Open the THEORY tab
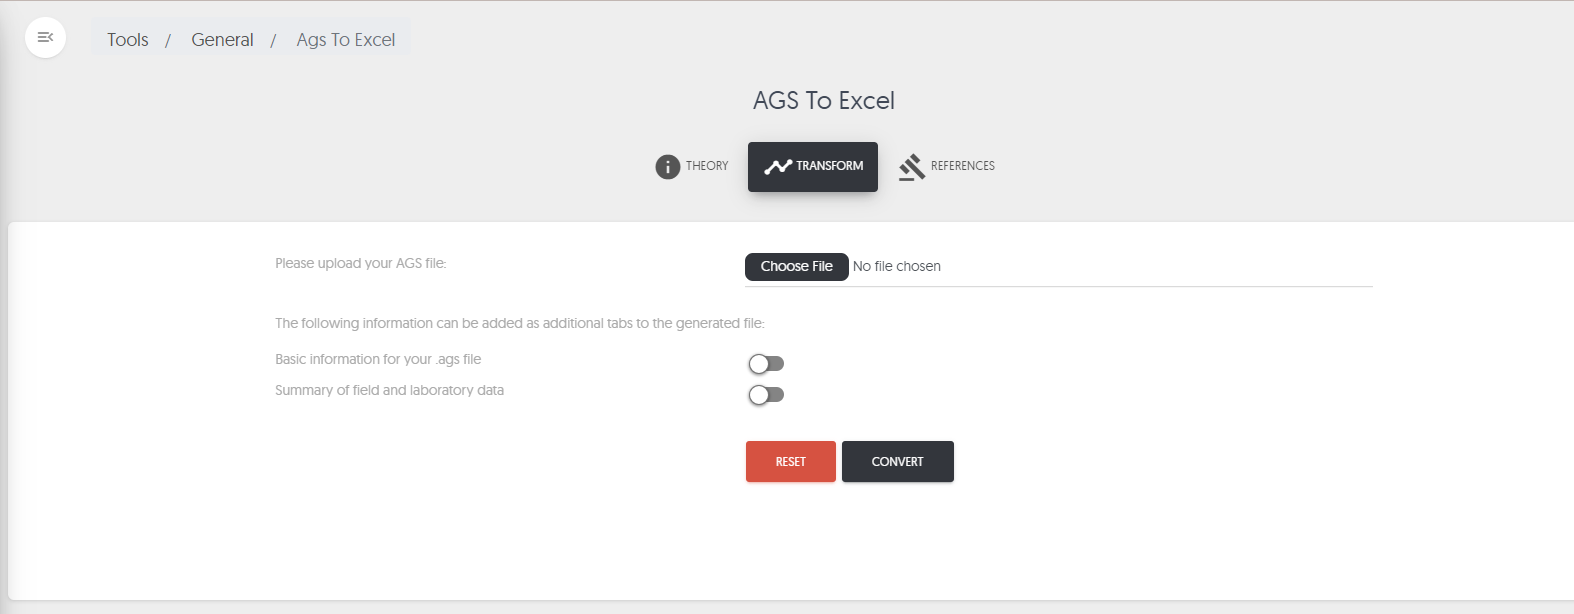The width and height of the screenshot is (1574, 614). coord(706,166)
